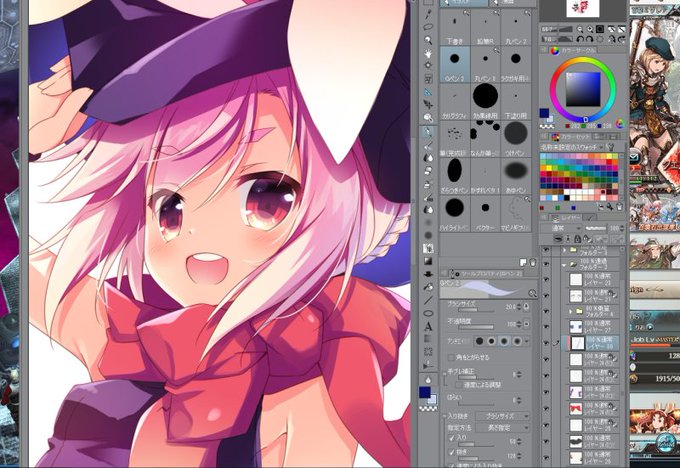The image size is (680, 468).
Task: Toggle the 角をとがらせる checkbox
Action: pyautogui.click(x=451, y=357)
